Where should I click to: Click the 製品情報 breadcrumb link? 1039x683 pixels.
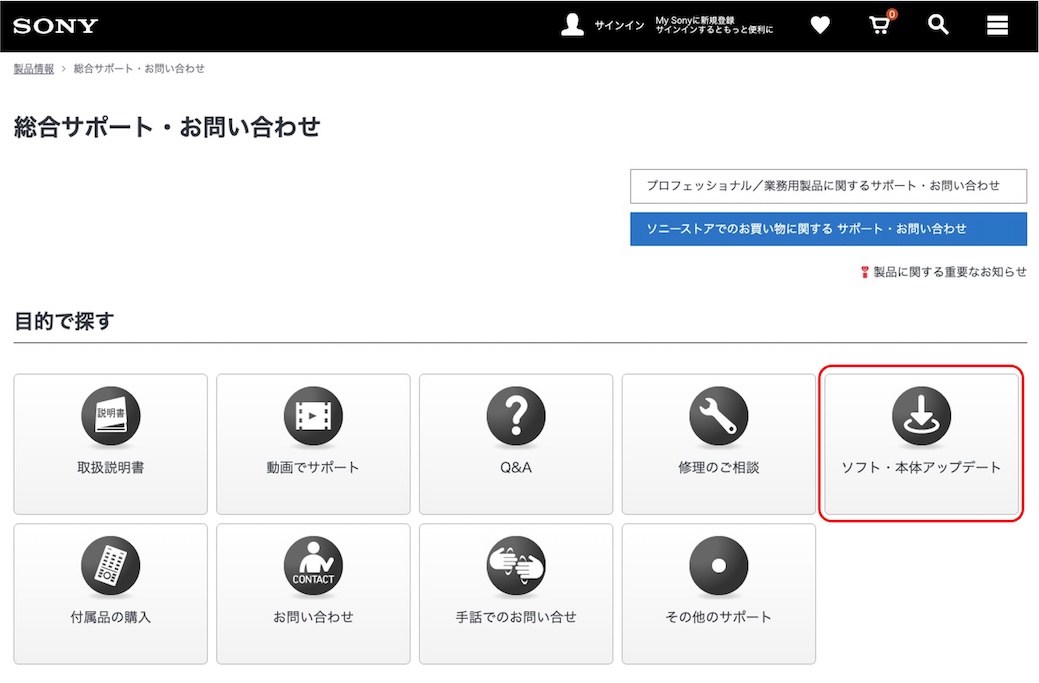[34, 69]
